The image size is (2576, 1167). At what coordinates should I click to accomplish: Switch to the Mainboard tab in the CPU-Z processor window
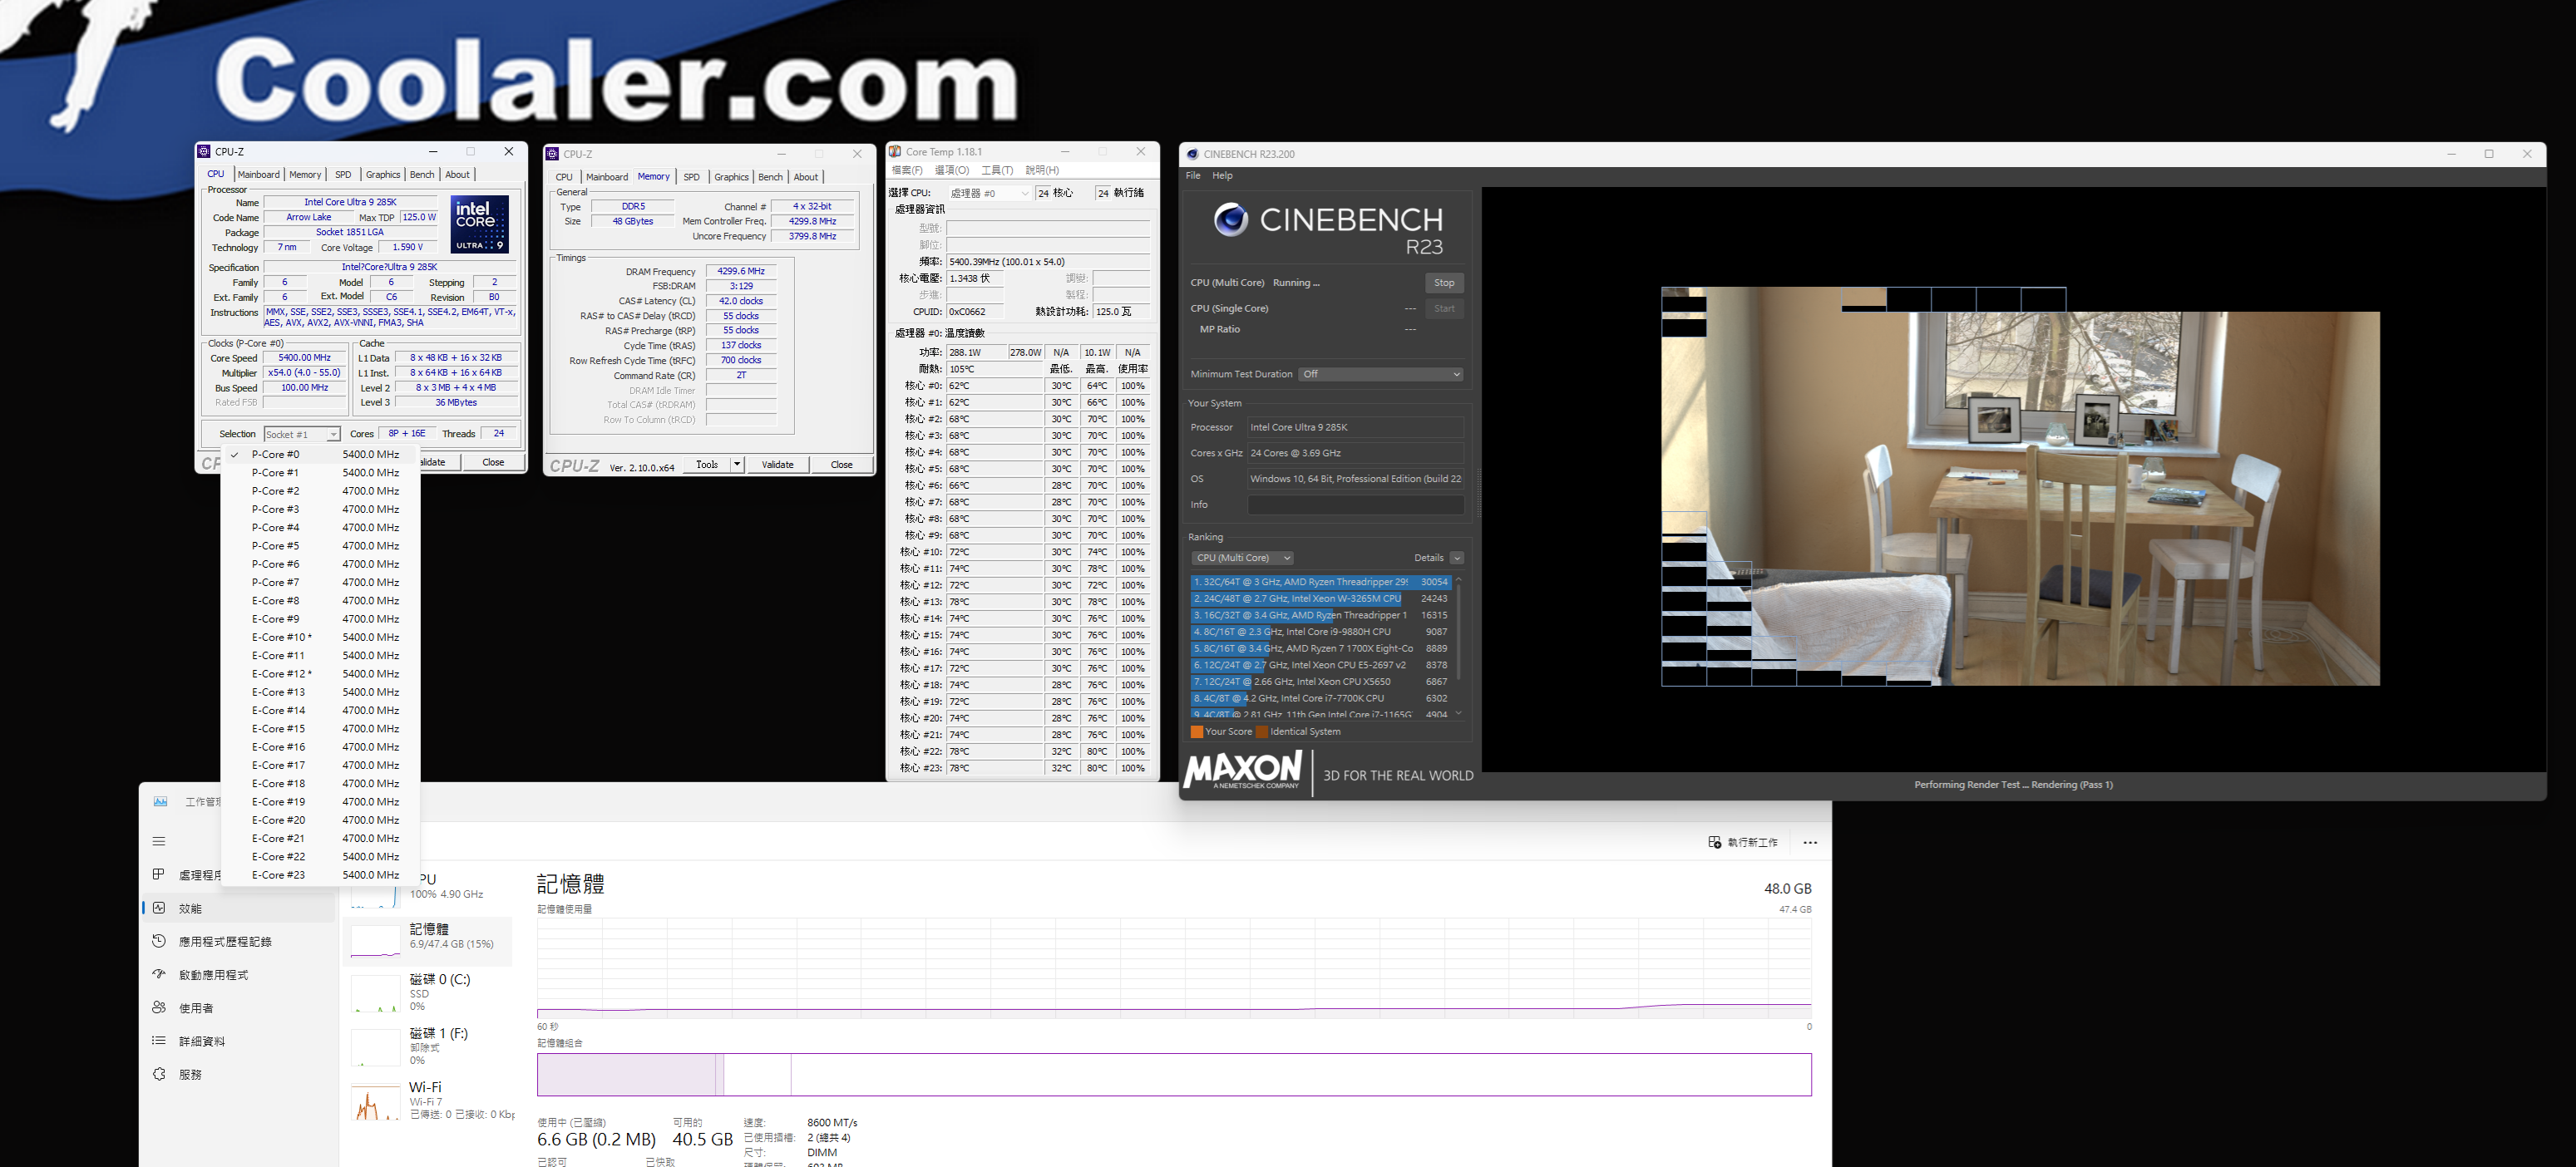click(x=259, y=174)
